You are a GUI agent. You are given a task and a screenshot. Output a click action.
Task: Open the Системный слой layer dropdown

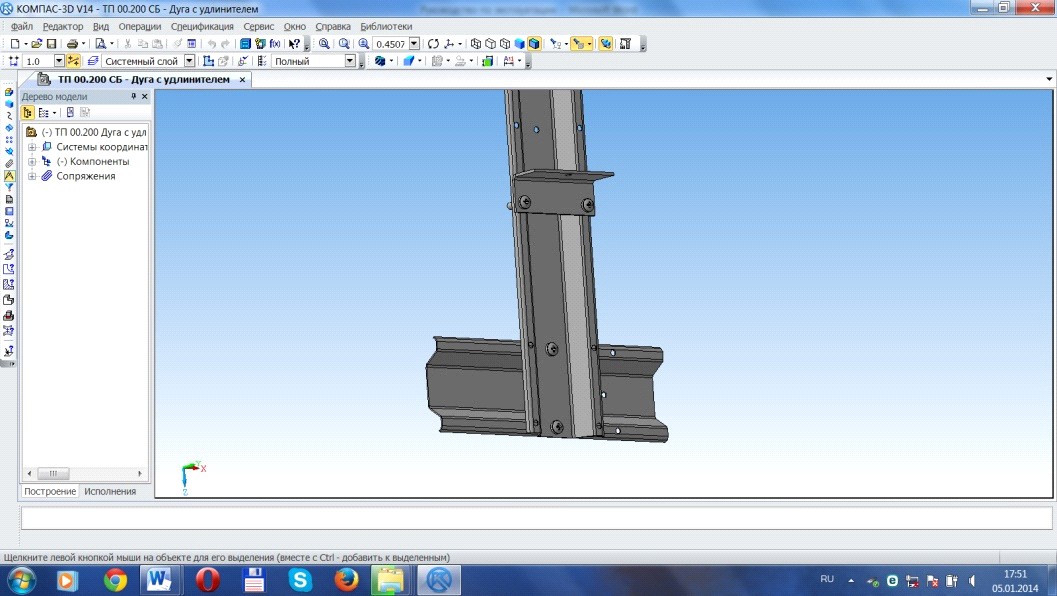click(x=189, y=61)
